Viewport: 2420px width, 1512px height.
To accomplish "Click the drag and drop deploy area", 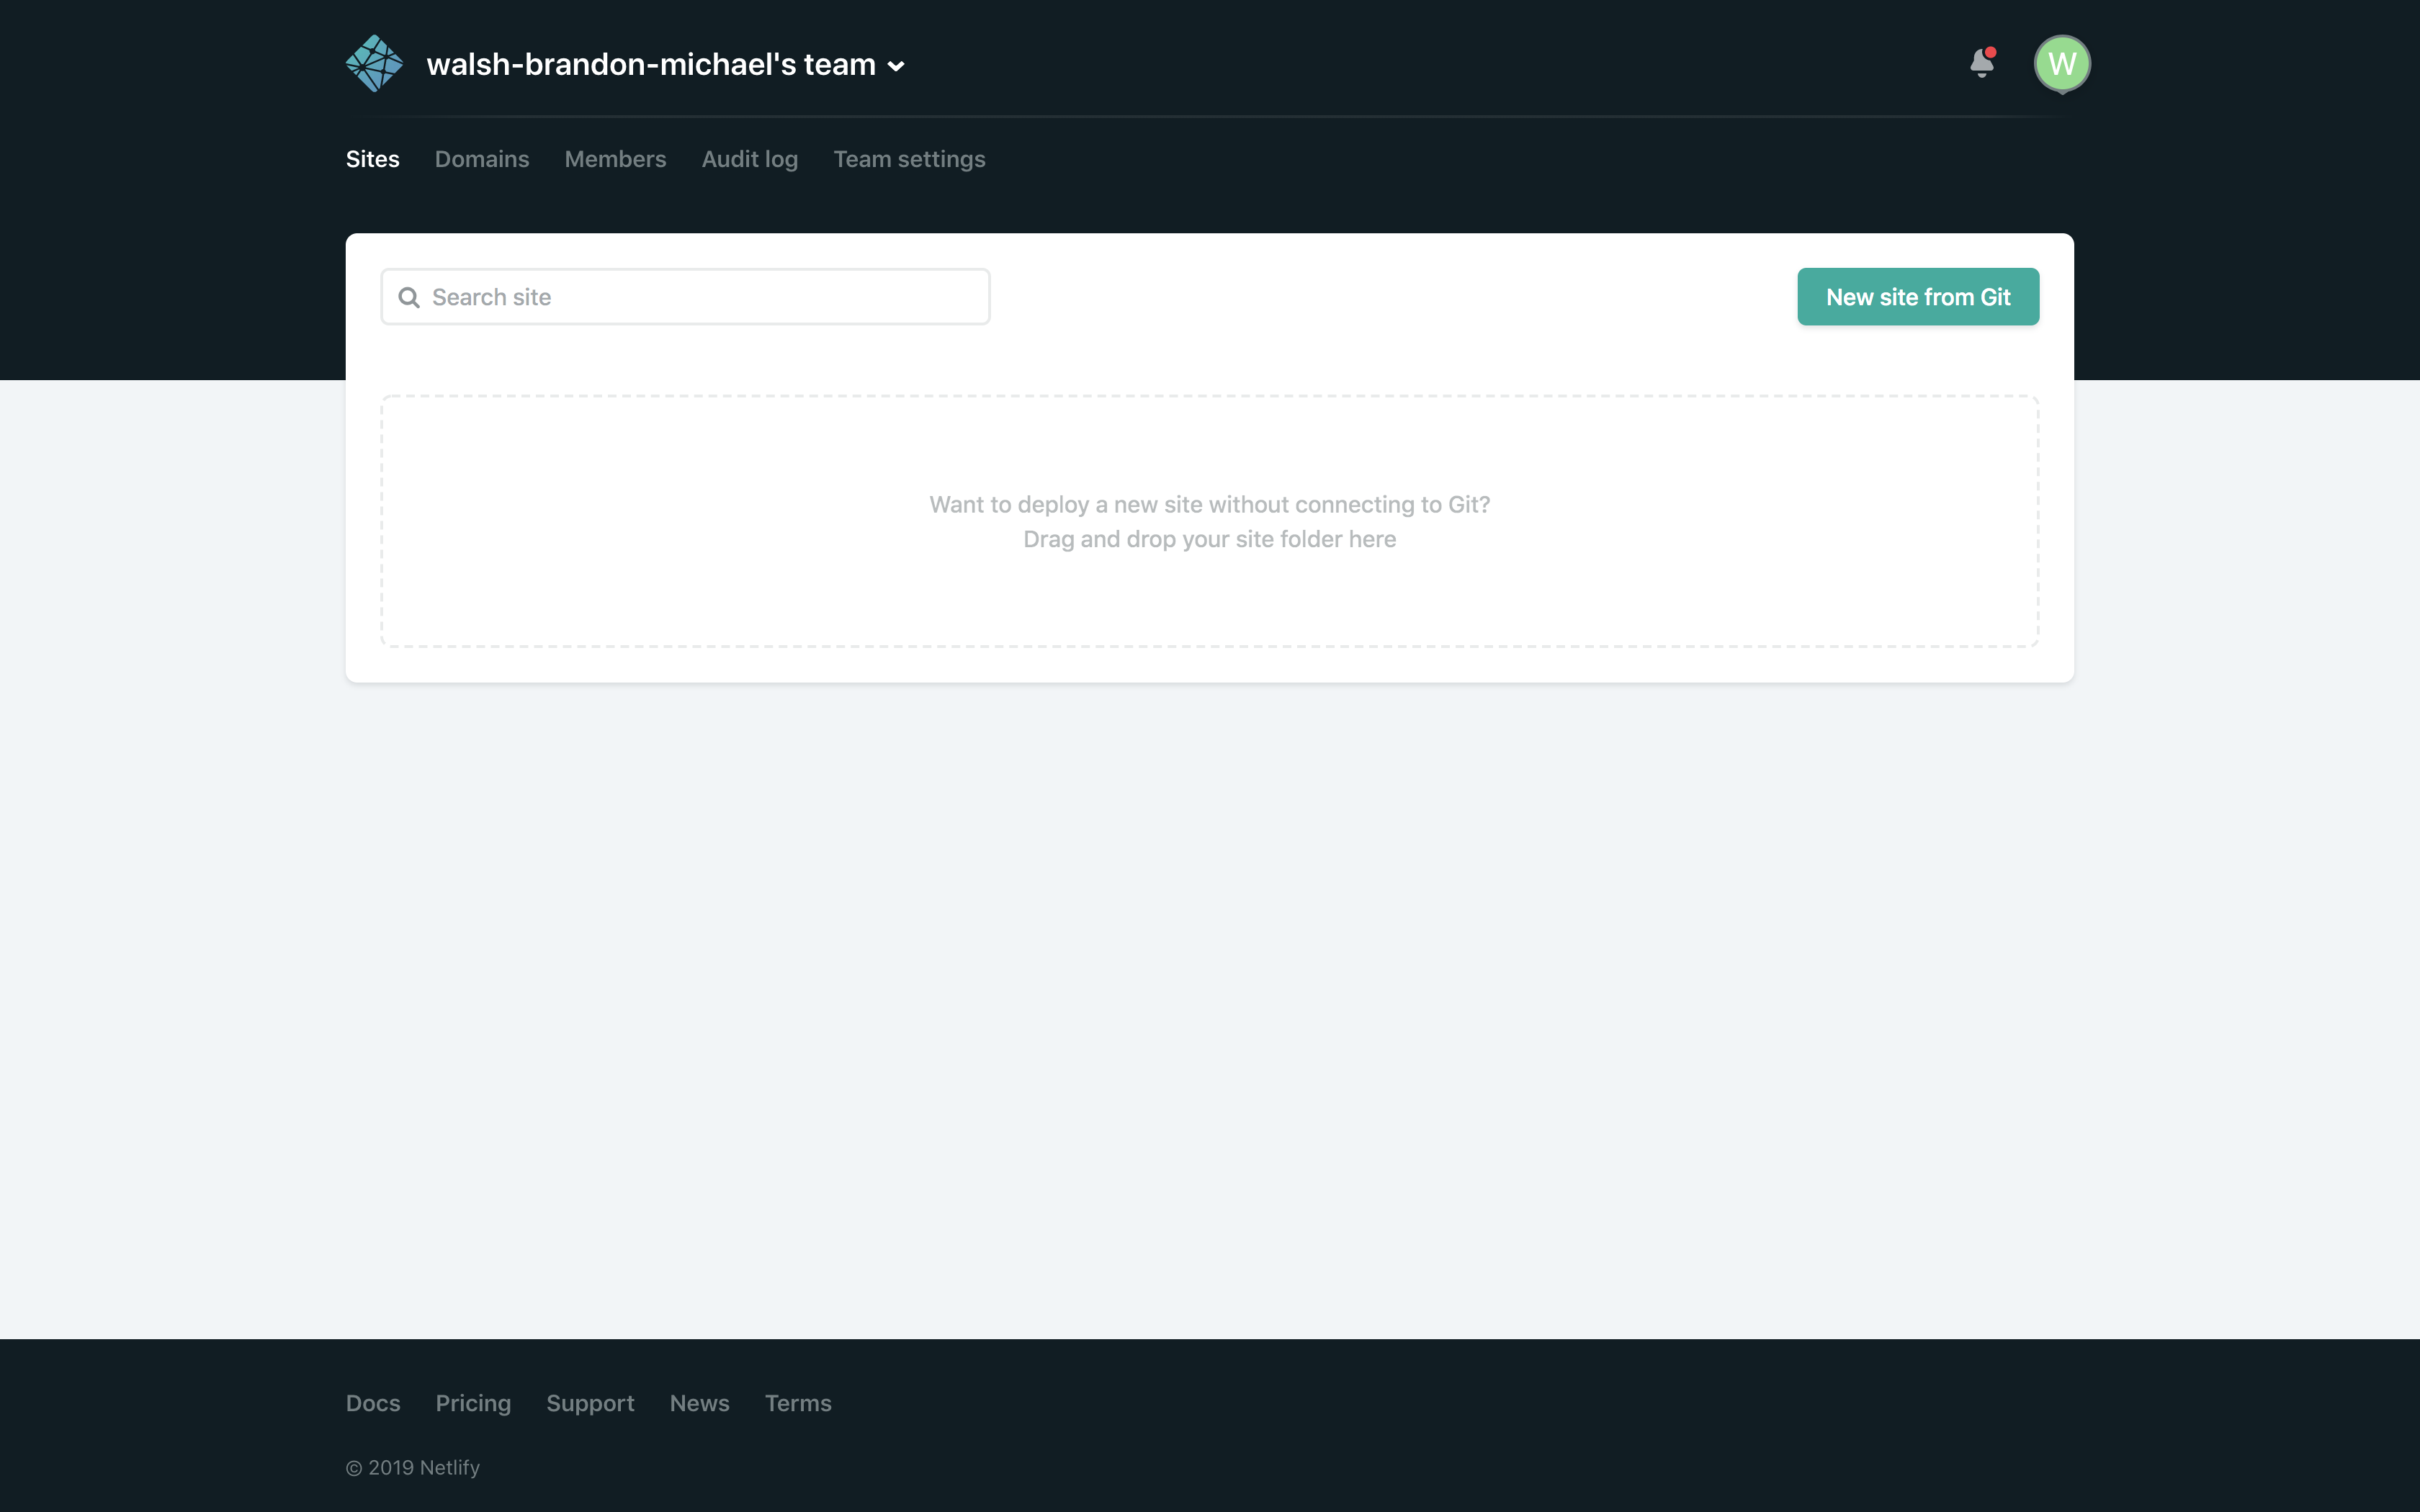I will pos(1209,521).
